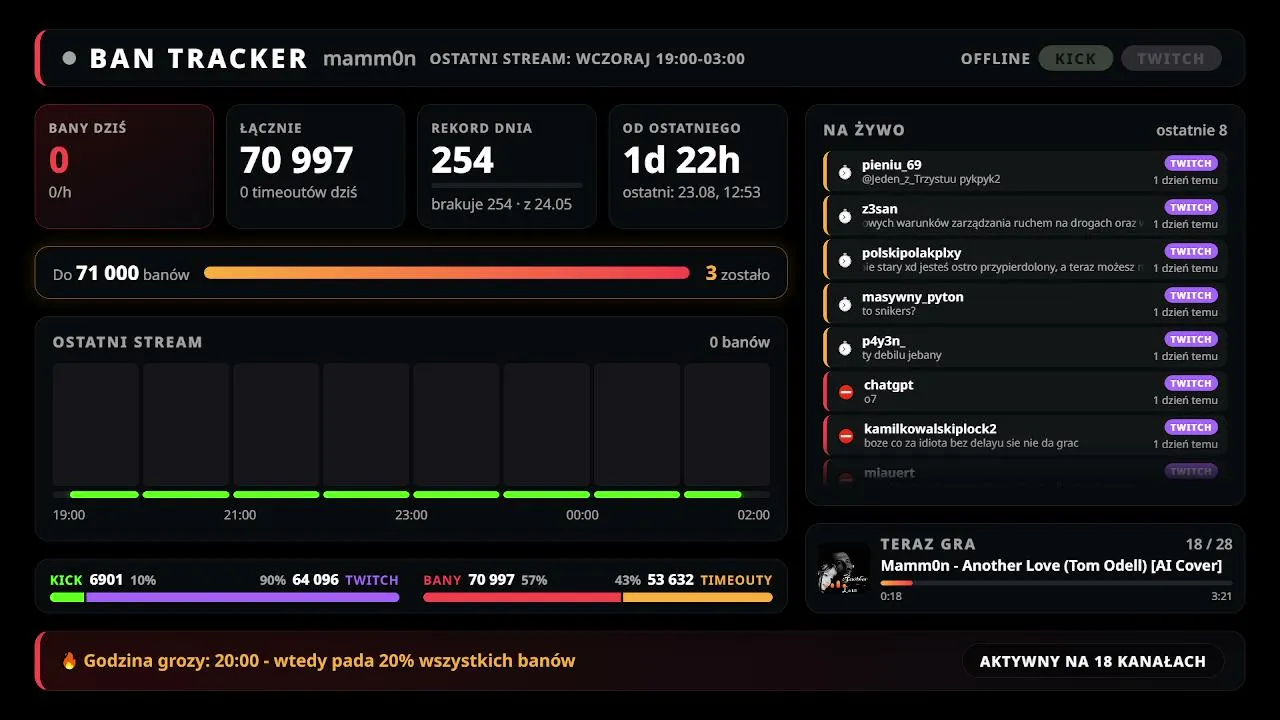This screenshot has height=720, width=1280.
Task: Click the TWITCH badge on p4y3n_ row
Action: 1191,339
